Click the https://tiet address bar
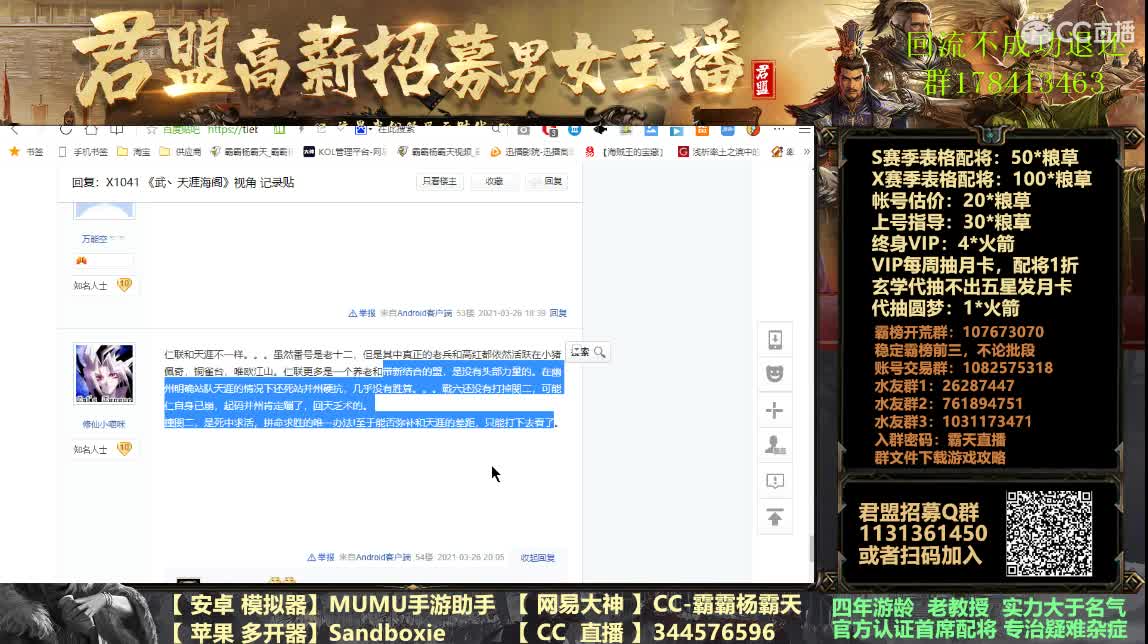 click(233, 130)
